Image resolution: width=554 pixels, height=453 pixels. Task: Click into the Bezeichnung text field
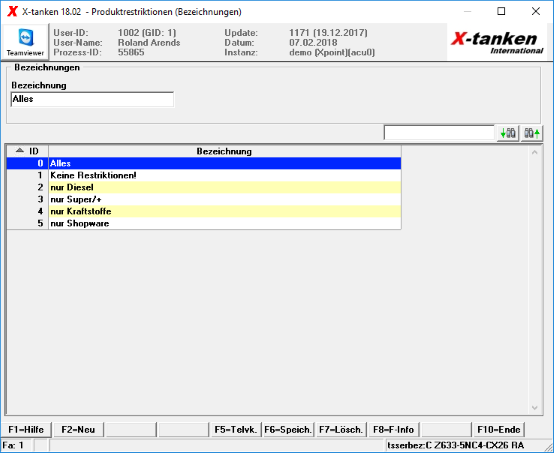tap(92, 99)
